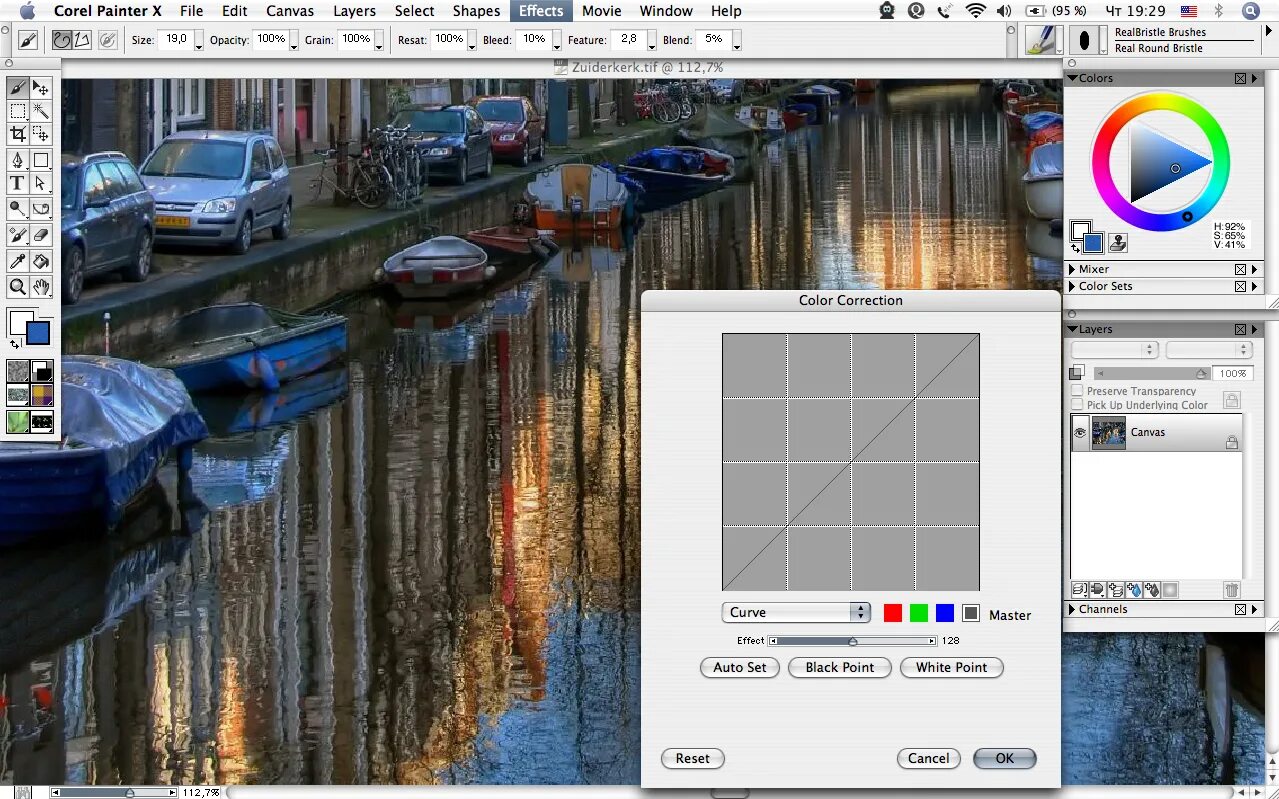Click the White Point button
1279x799 pixels.
952,667
